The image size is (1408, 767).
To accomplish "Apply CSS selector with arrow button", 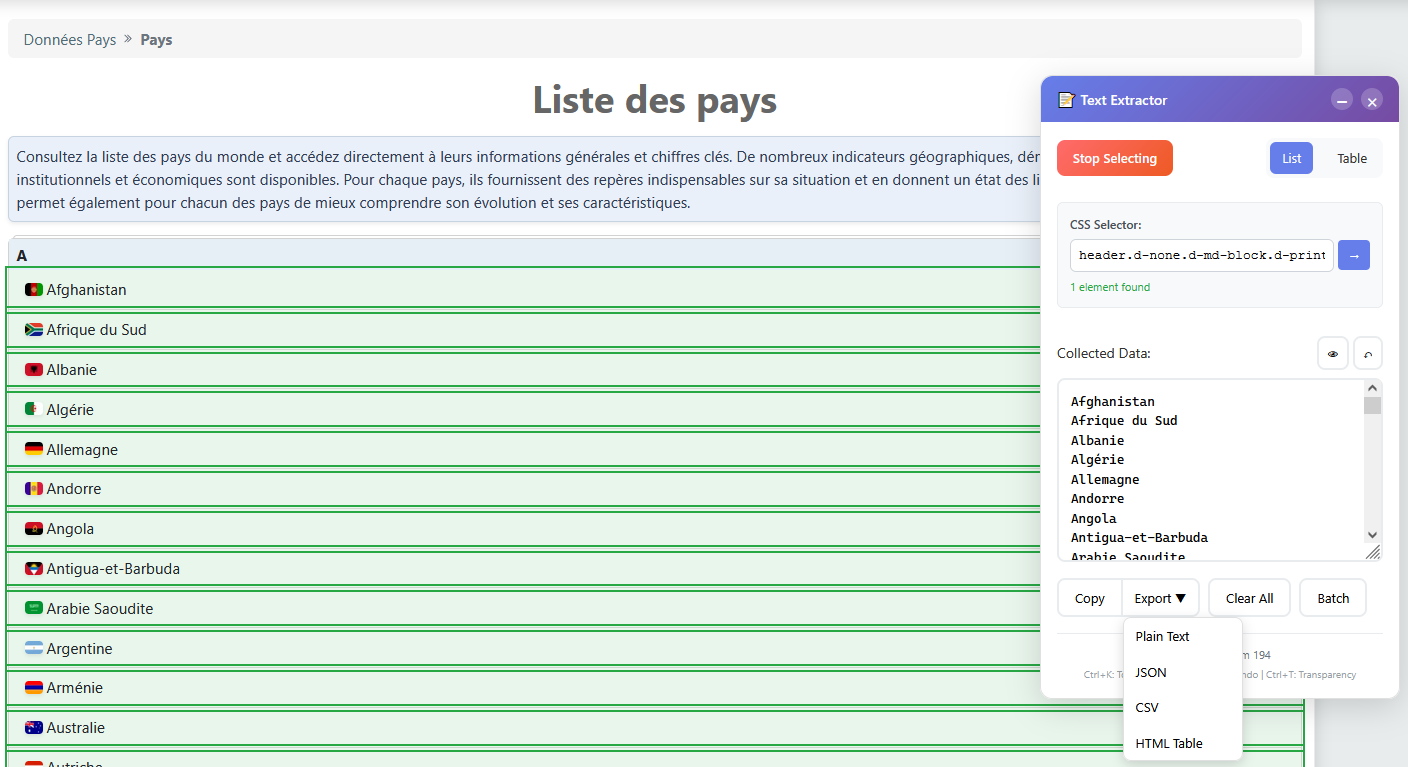I will (x=1354, y=255).
